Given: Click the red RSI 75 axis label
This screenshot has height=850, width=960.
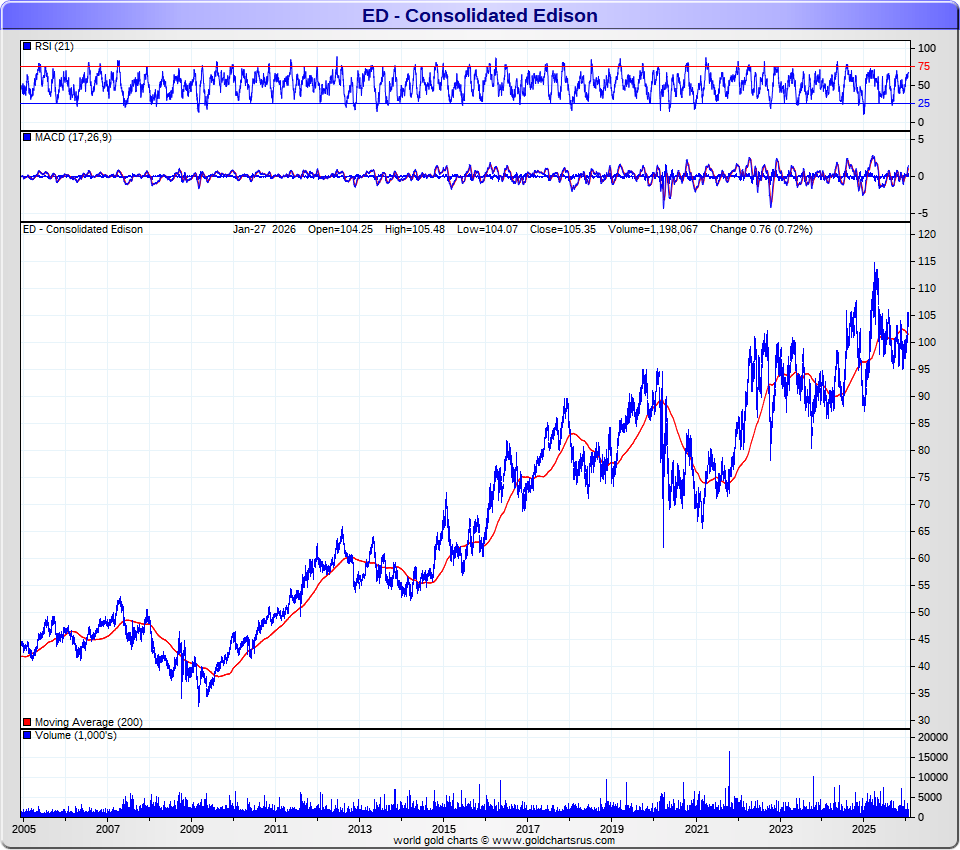Looking at the screenshot, I should [924, 66].
